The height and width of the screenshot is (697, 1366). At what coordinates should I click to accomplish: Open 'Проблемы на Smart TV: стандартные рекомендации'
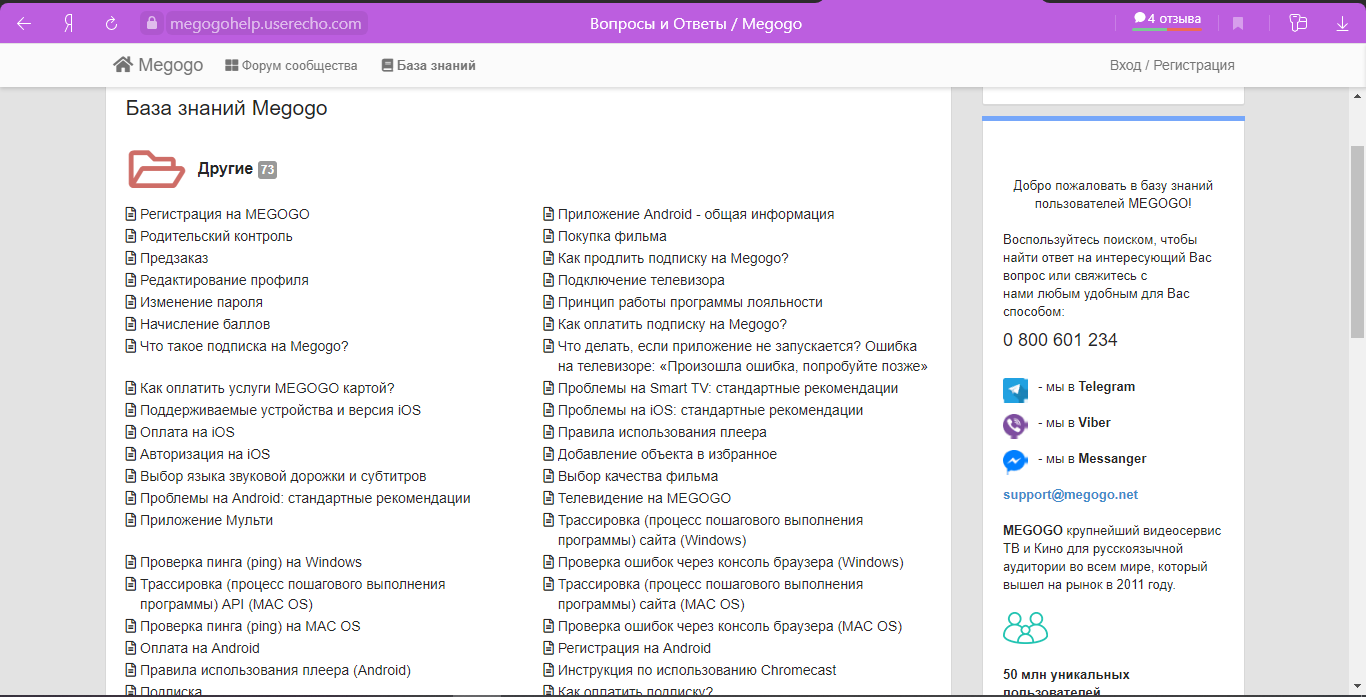[728, 388]
